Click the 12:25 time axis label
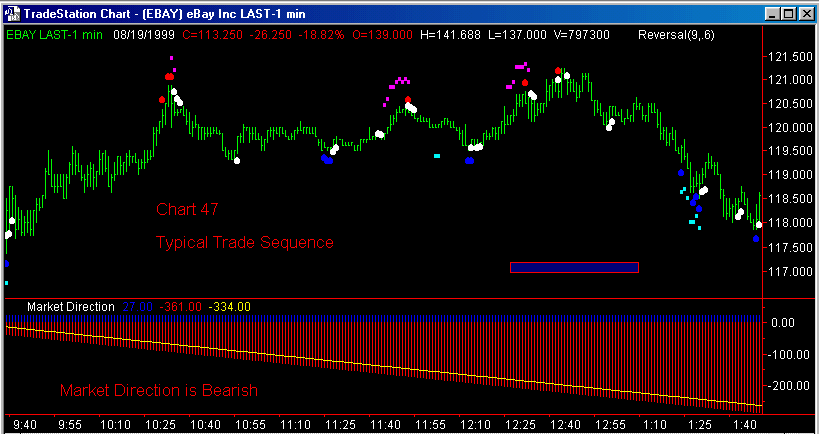819x434 pixels. (519, 425)
